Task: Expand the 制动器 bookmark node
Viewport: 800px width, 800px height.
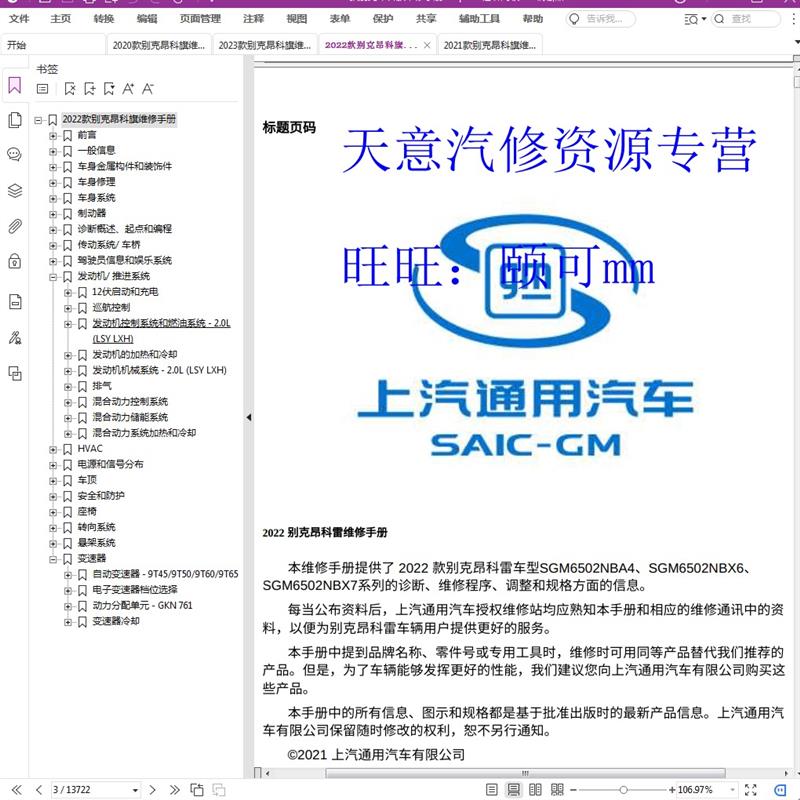Action: pos(53,214)
